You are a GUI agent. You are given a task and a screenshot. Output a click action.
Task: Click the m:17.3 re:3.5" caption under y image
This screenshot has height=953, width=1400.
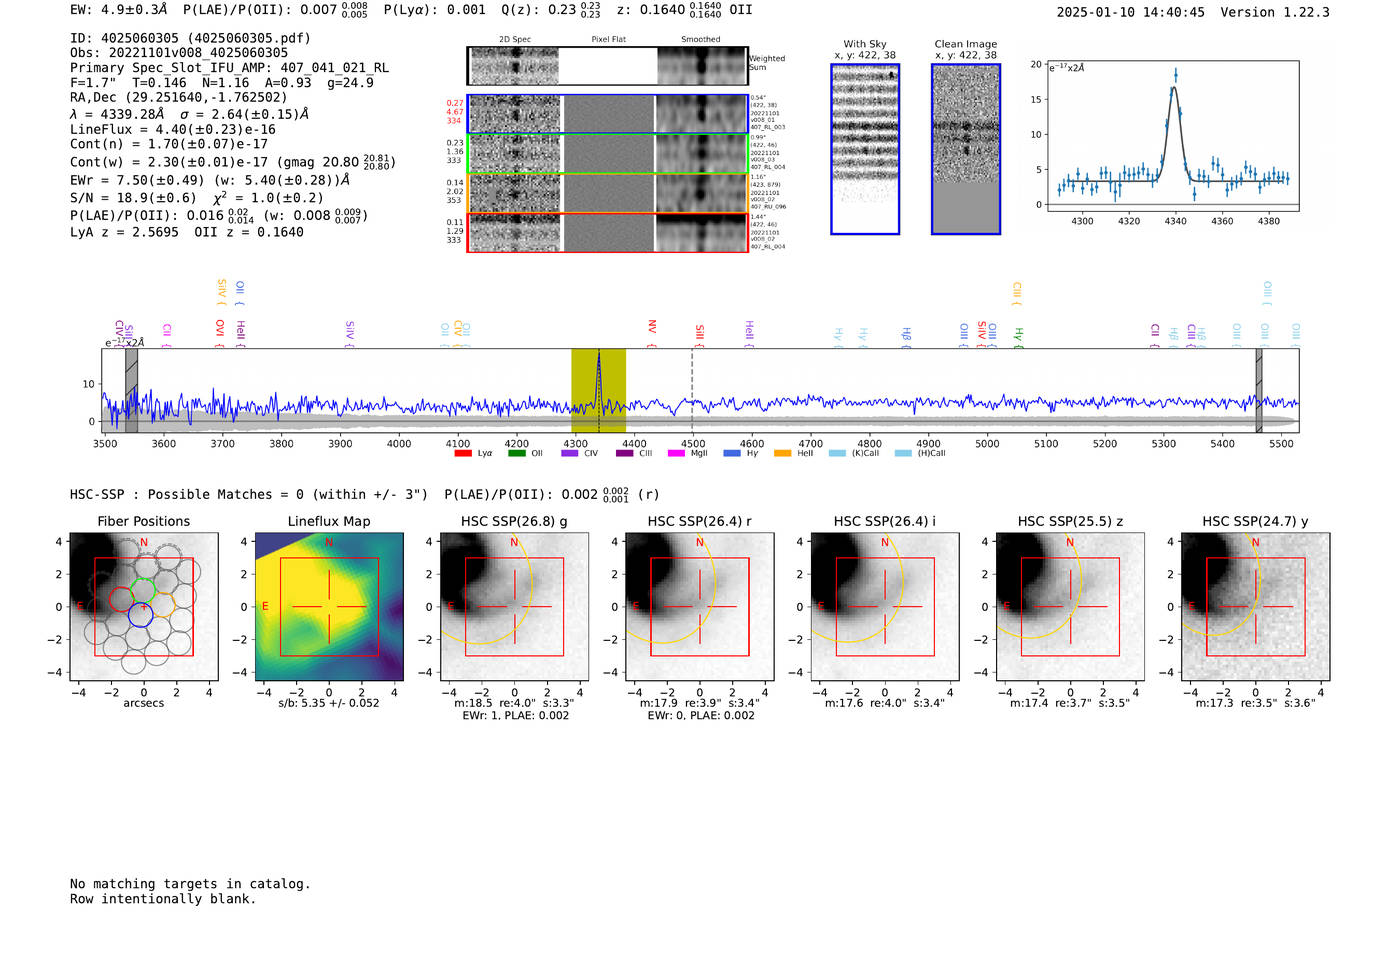(x=1255, y=703)
